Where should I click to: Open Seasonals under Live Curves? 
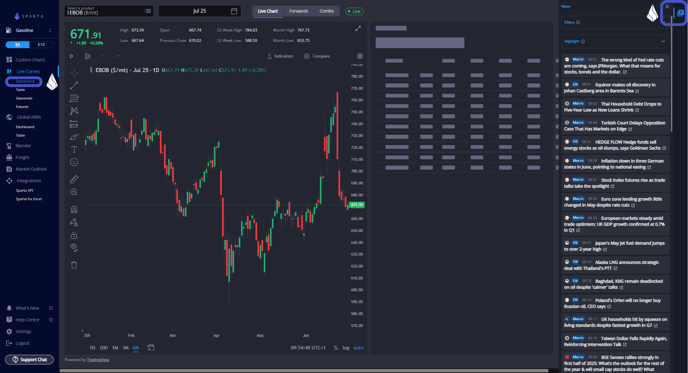click(x=24, y=98)
